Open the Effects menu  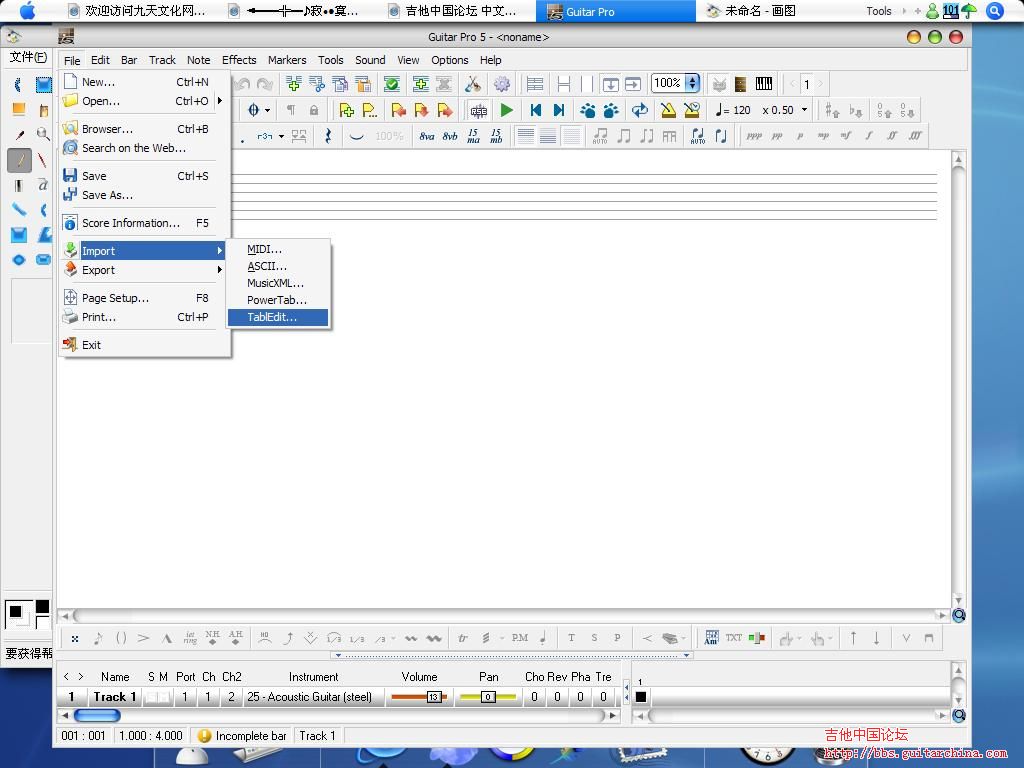(x=239, y=60)
